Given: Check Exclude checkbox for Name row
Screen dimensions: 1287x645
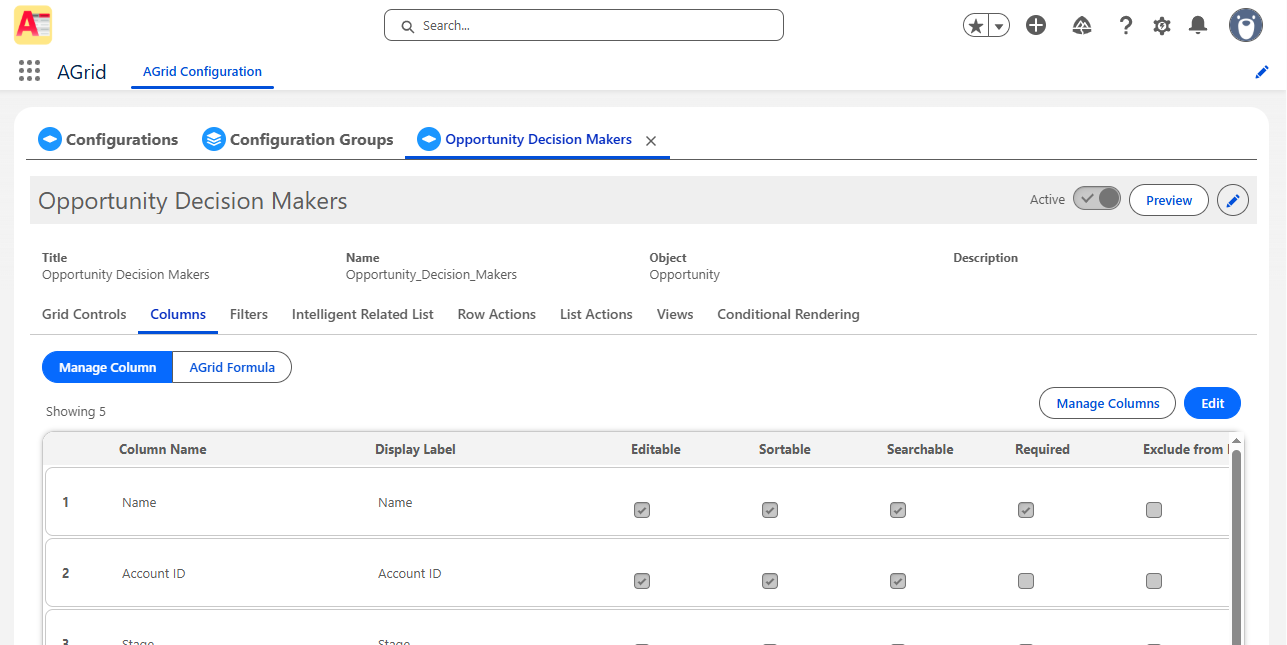Looking at the screenshot, I should (x=1154, y=510).
